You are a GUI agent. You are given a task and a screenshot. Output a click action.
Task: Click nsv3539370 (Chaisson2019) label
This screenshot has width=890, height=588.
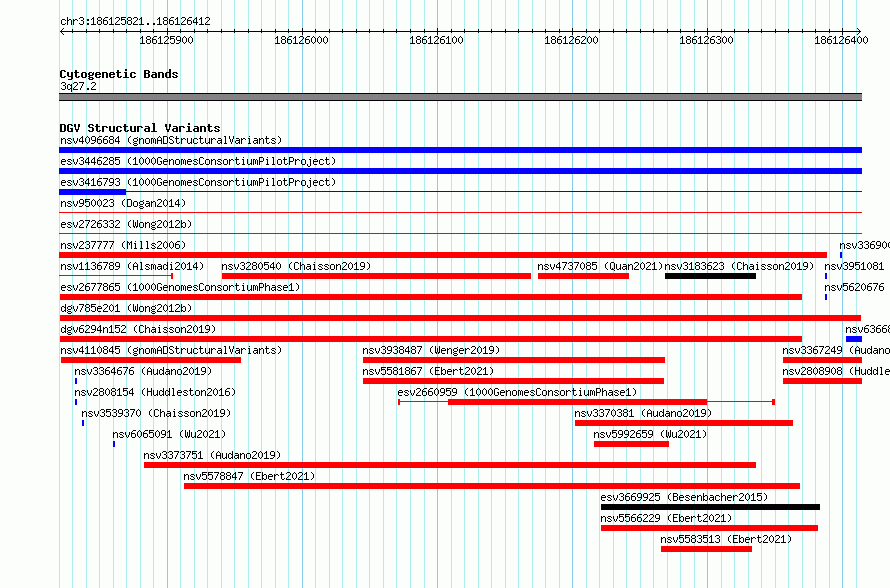click(156, 413)
